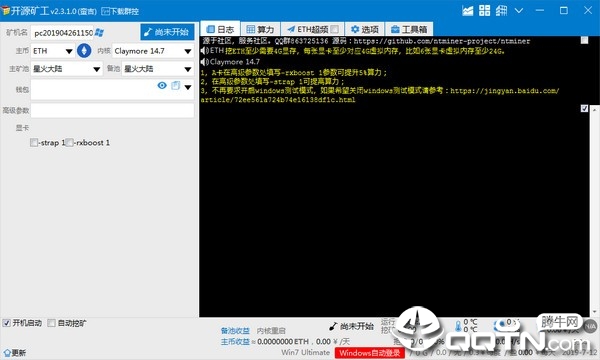This screenshot has height=360, width=600.
Task: Switch to the 算力 hashrate tab
Action: click(260, 29)
